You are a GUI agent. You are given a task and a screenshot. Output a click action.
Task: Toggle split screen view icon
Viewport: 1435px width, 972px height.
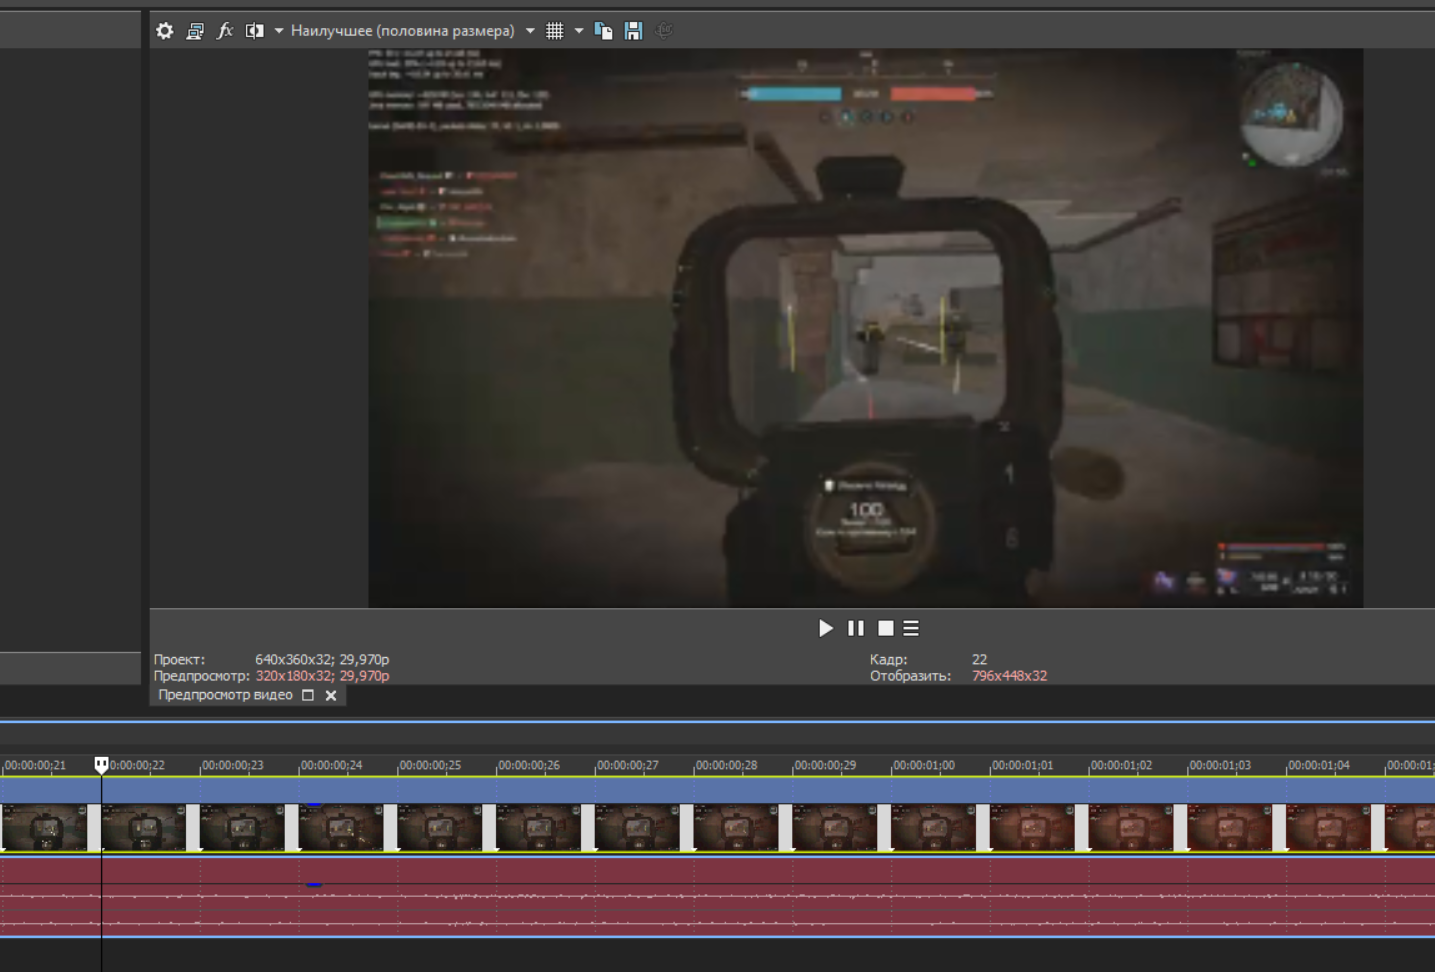point(255,31)
